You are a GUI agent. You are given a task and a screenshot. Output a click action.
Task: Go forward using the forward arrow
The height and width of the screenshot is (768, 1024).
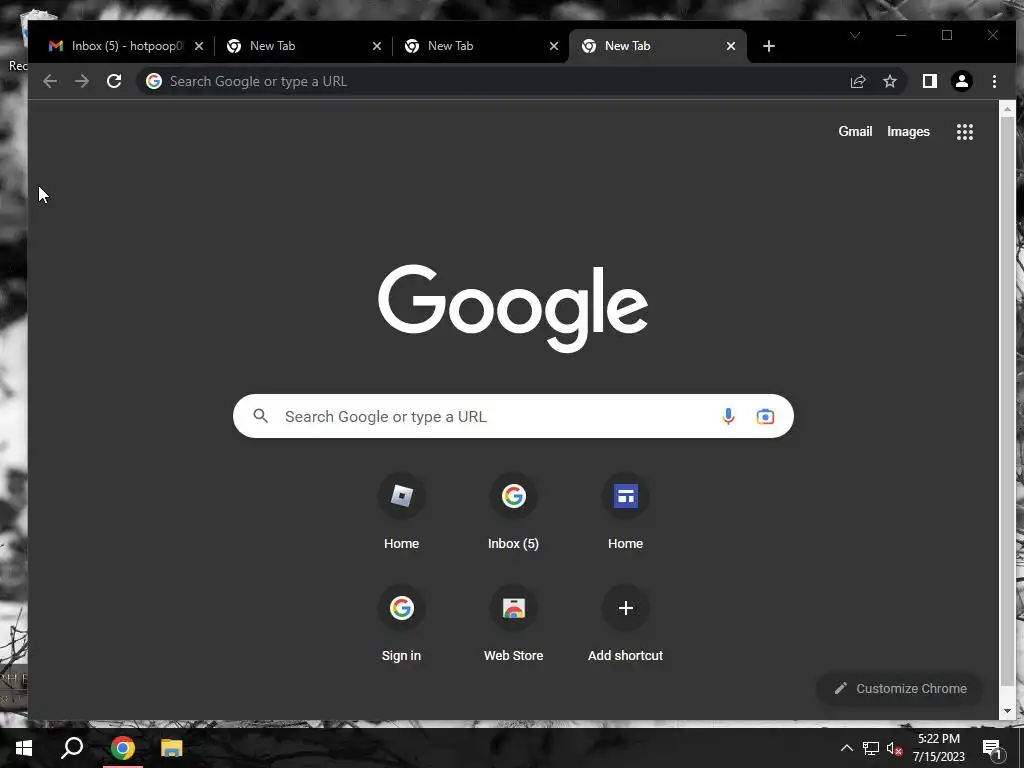click(82, 81)
